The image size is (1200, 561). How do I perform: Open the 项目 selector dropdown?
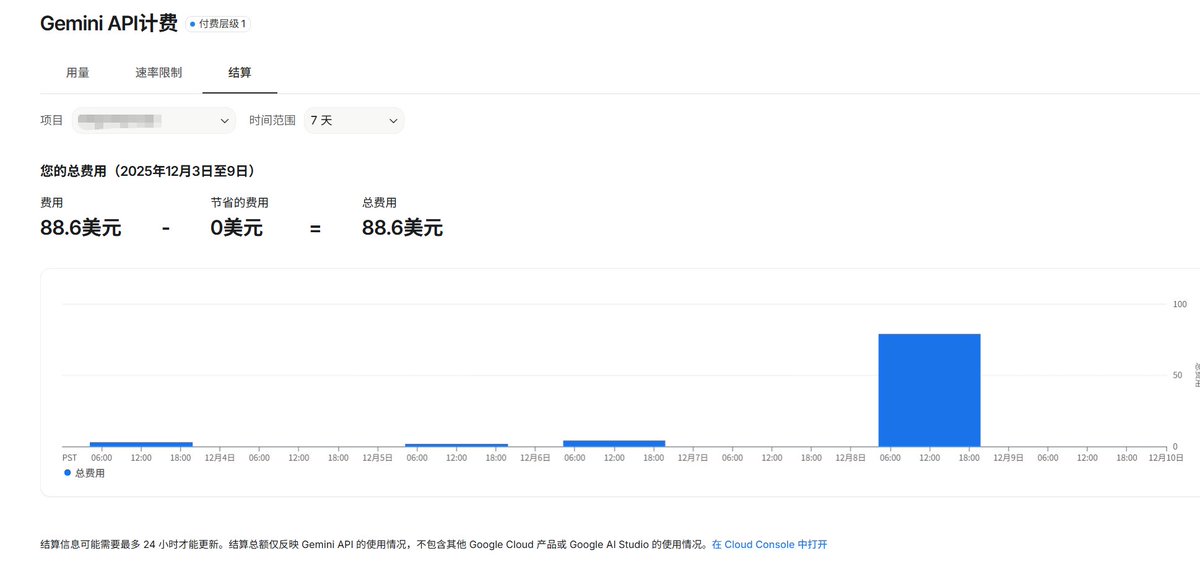(153, 121)
